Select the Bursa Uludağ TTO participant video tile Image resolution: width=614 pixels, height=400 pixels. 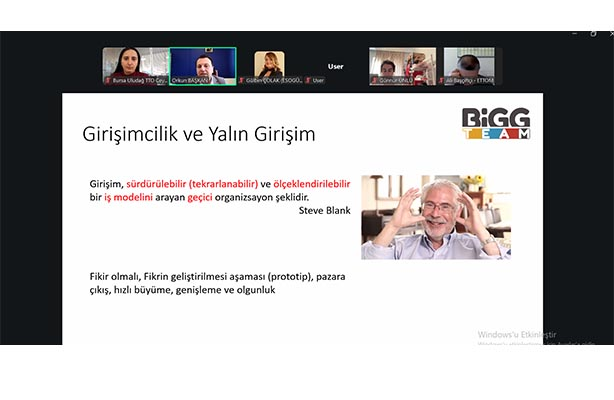tap(135, 66)
